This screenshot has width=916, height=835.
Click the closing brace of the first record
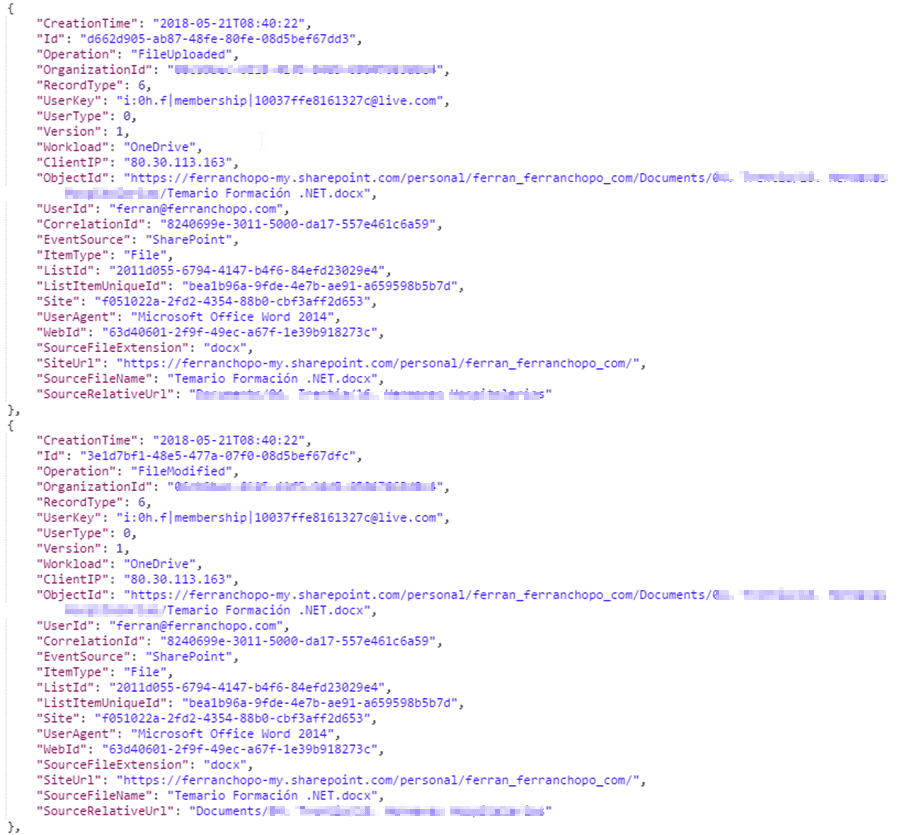[11, 410]
